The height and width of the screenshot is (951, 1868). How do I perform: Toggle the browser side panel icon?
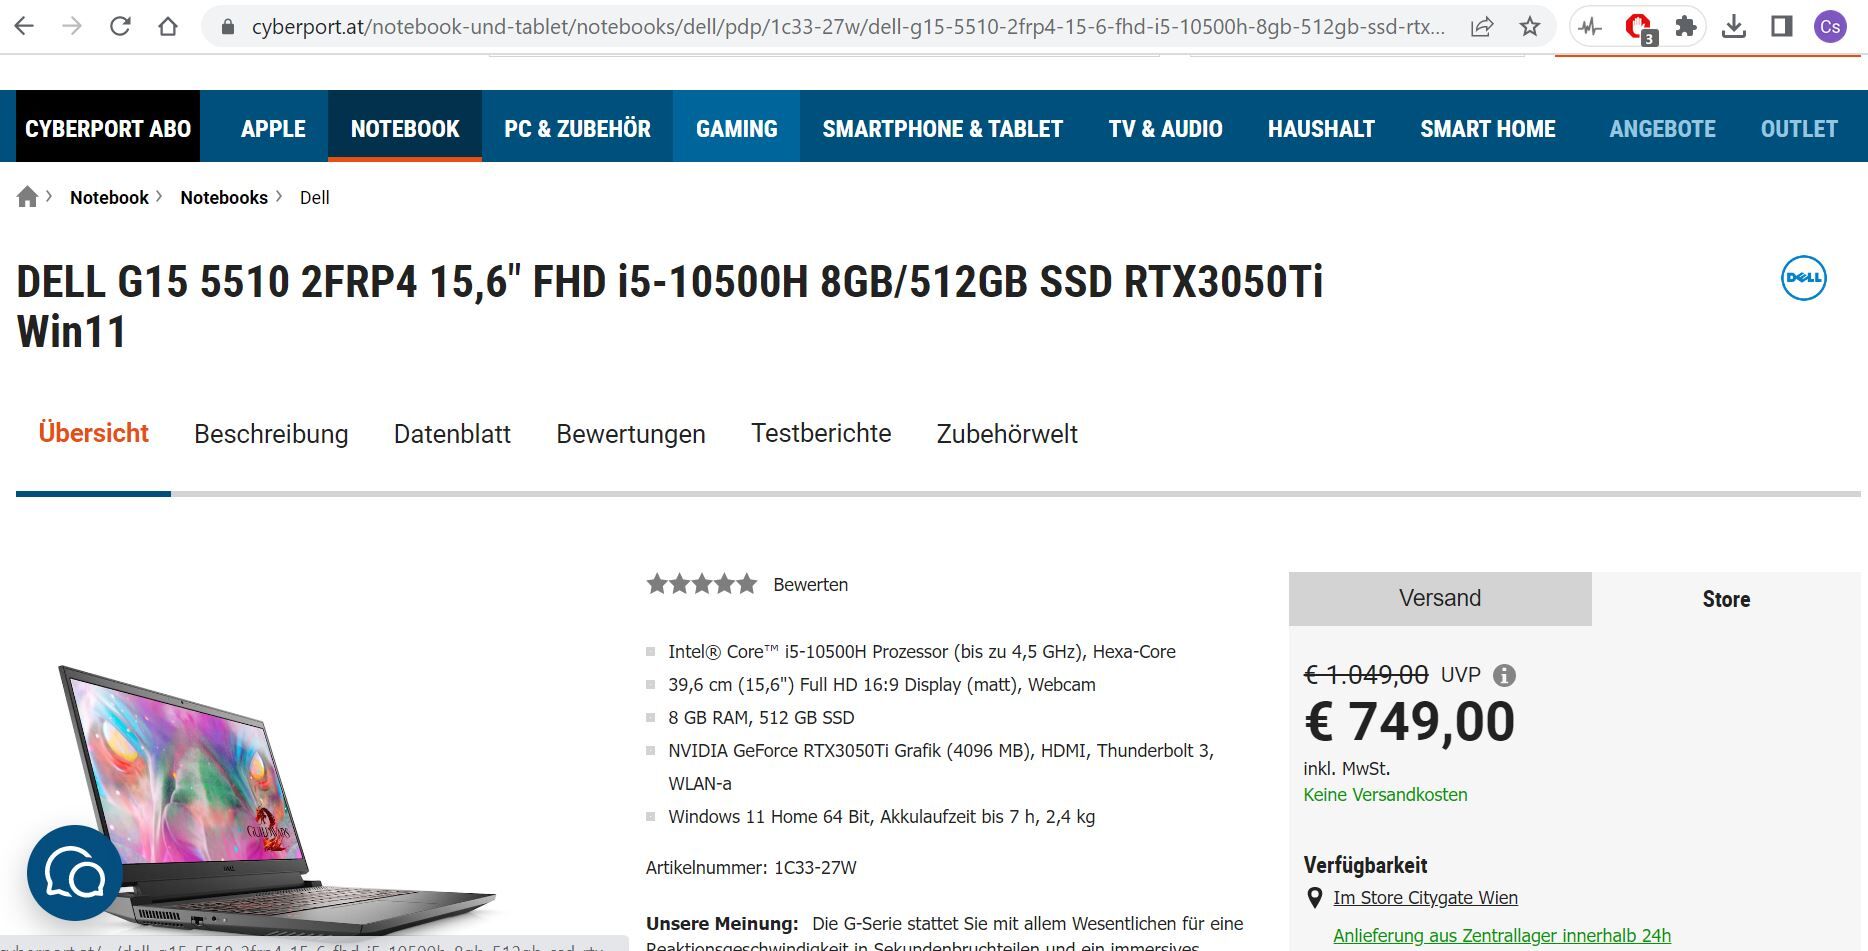1781,27
